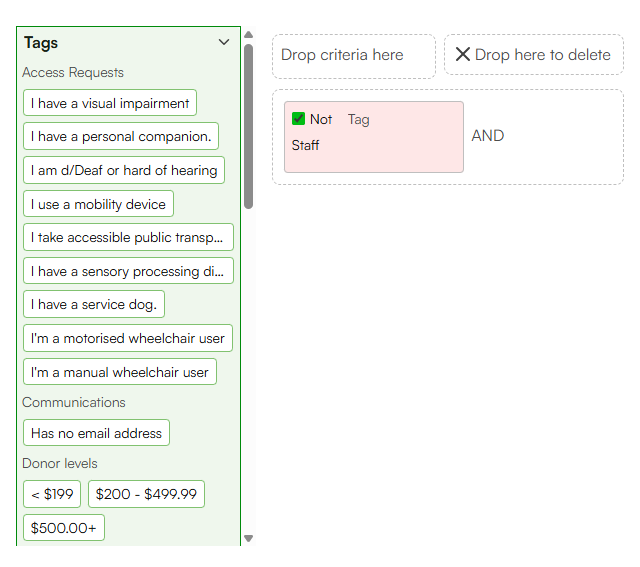
Task: Choose 'I am d/Deaf or hard of hearing'
Action: [x=124, y=170]
